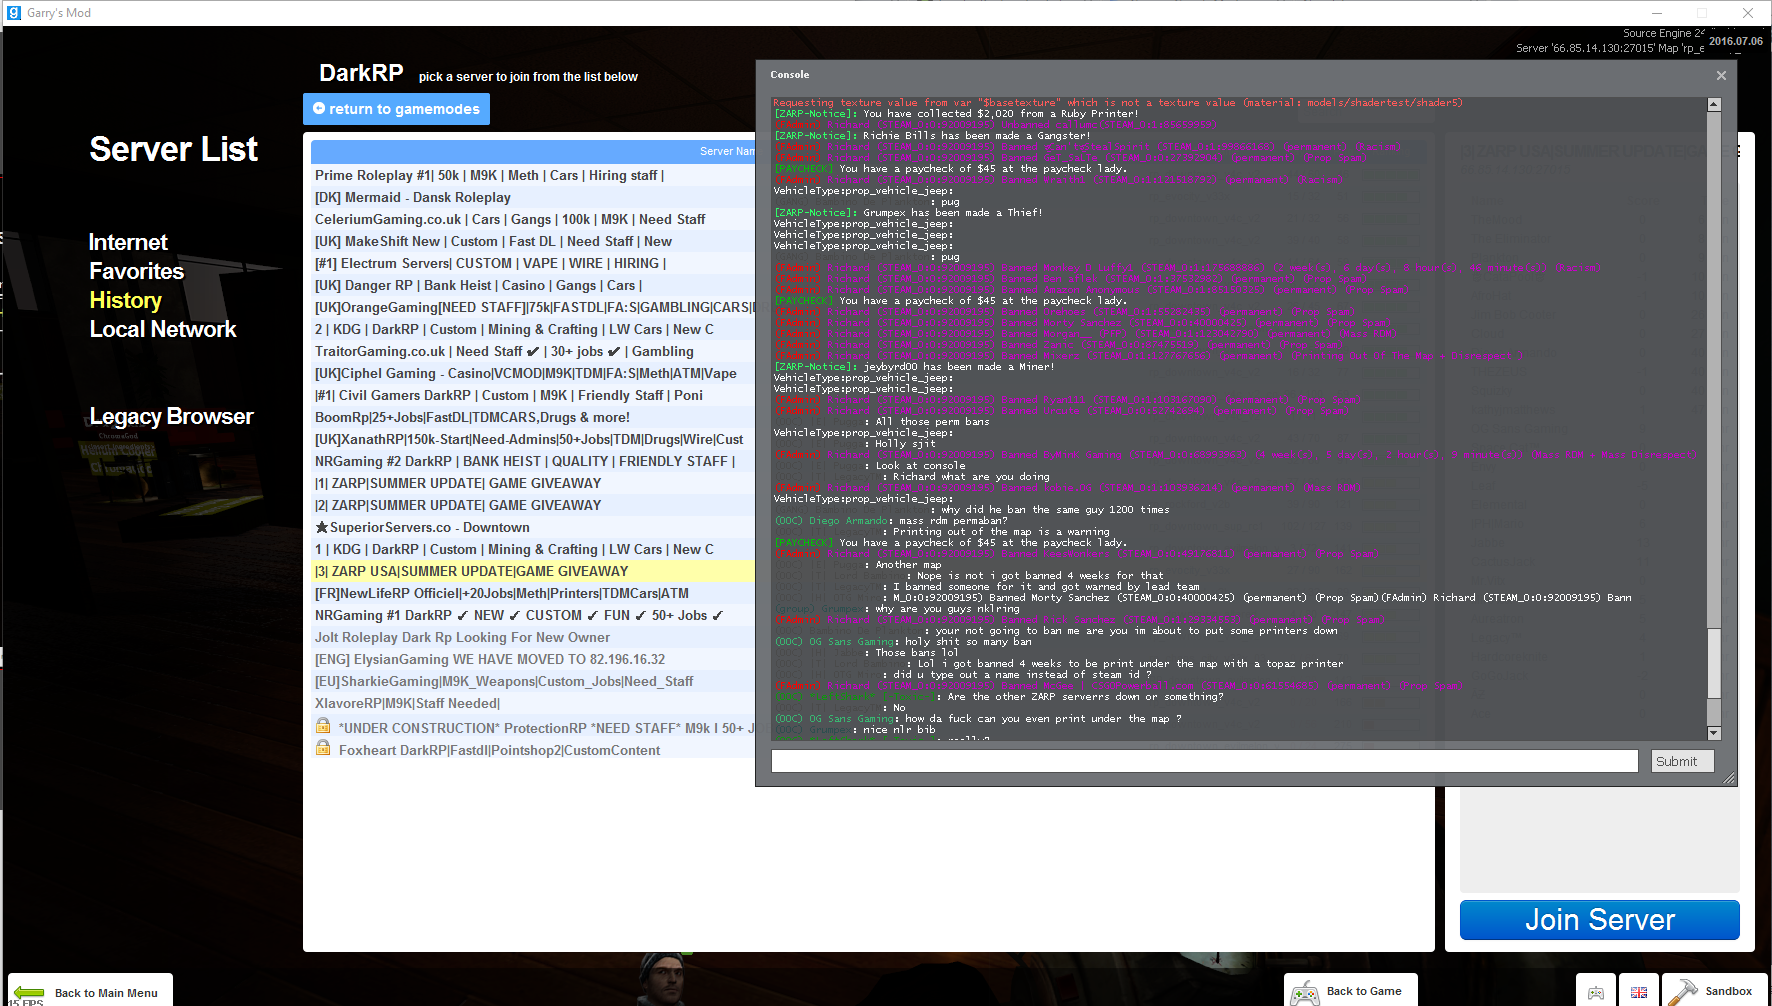Select Foxheart DarkRP server name

pos(499,750)
